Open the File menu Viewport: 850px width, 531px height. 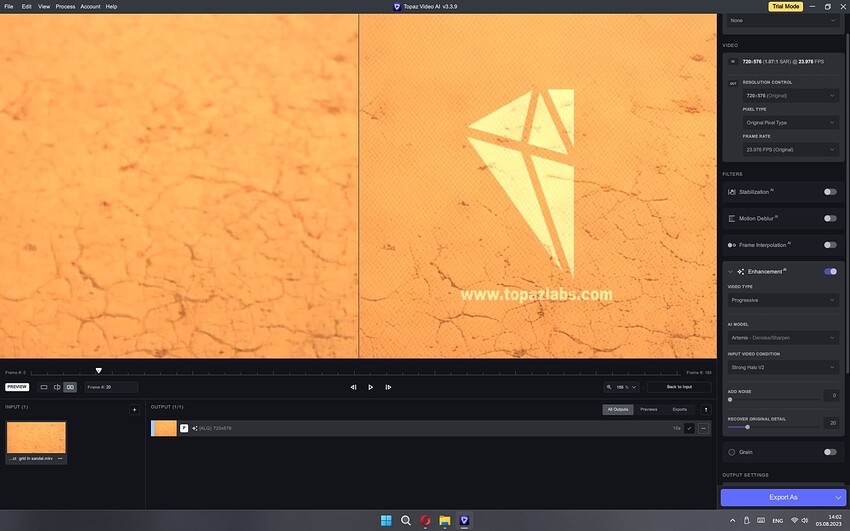(9, 7)
